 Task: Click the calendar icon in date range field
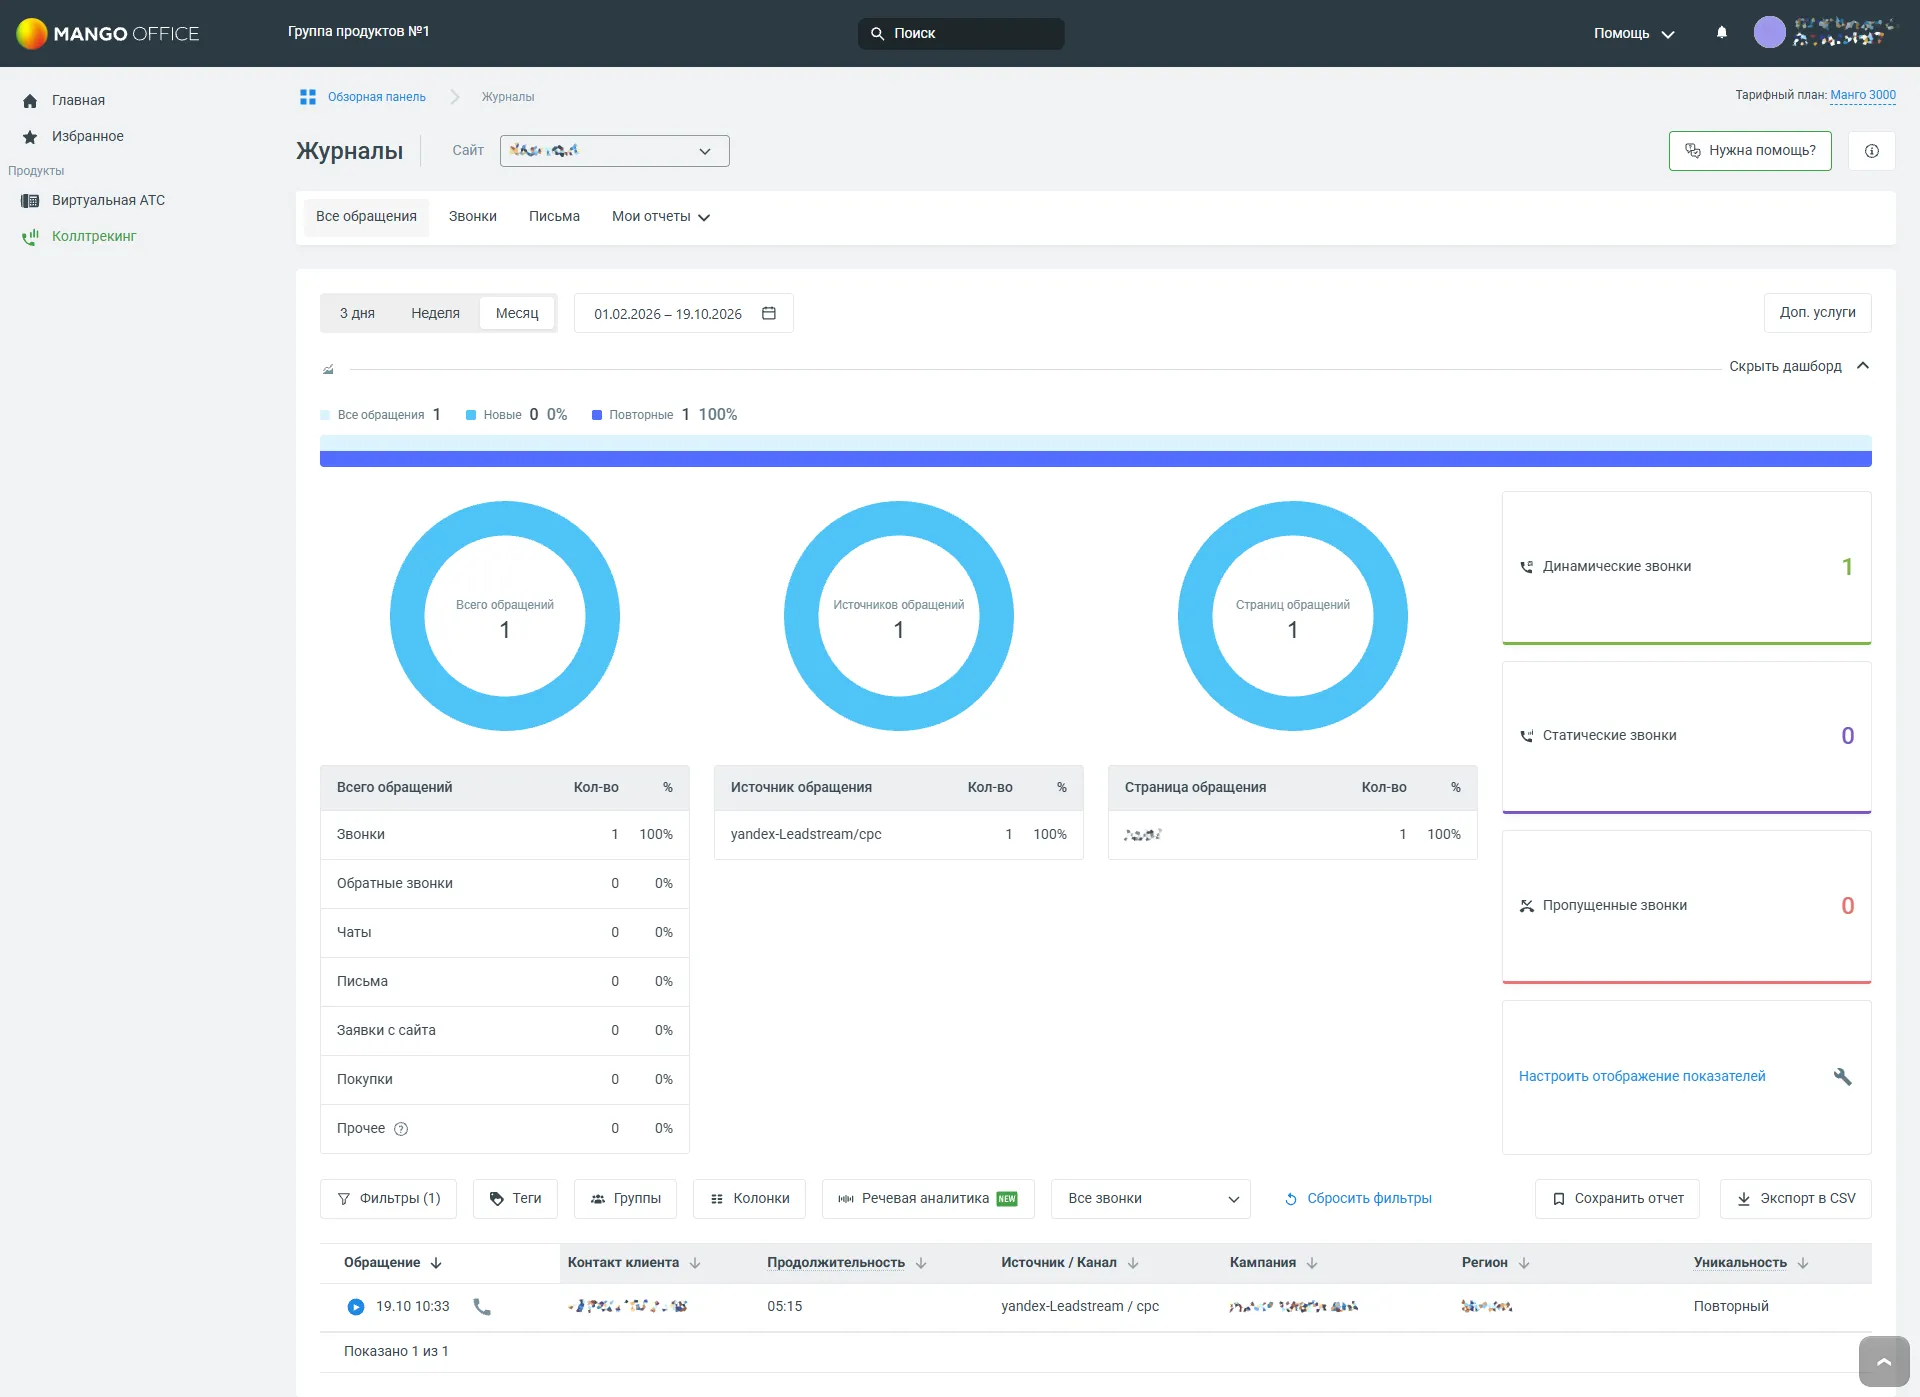769,313
